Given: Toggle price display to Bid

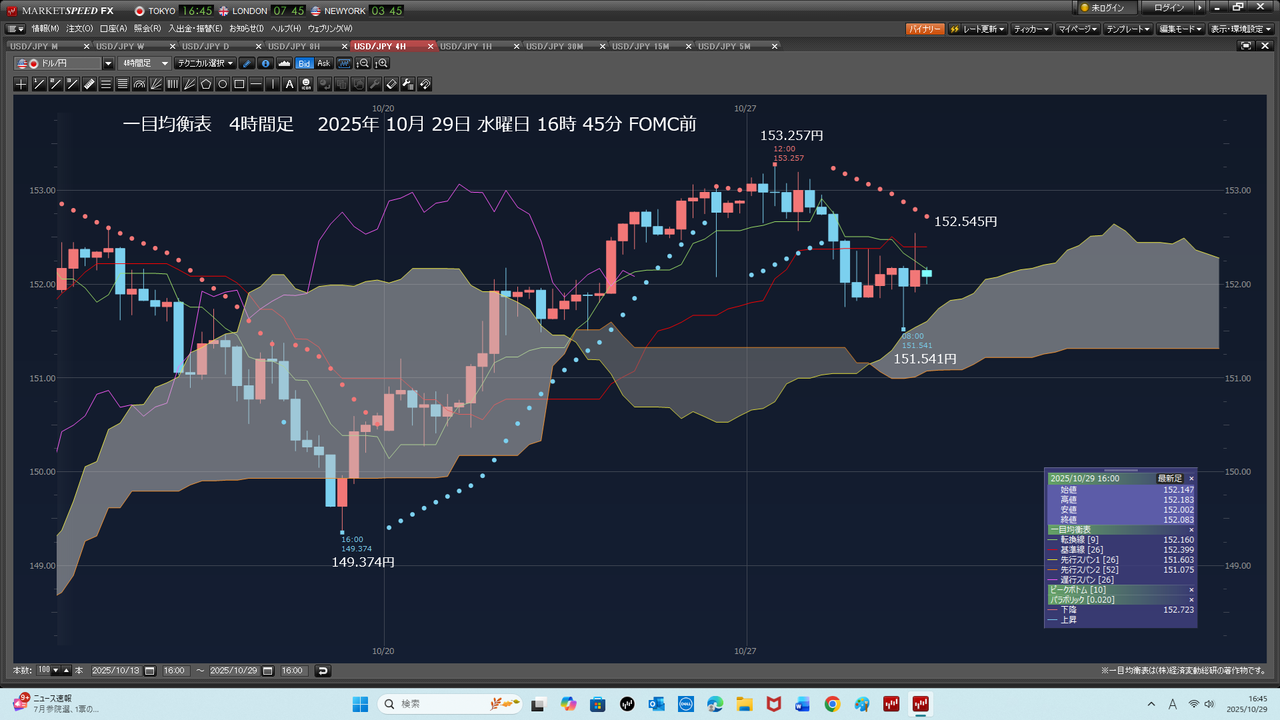Looking at the screenshot, I should coord(304,63).
